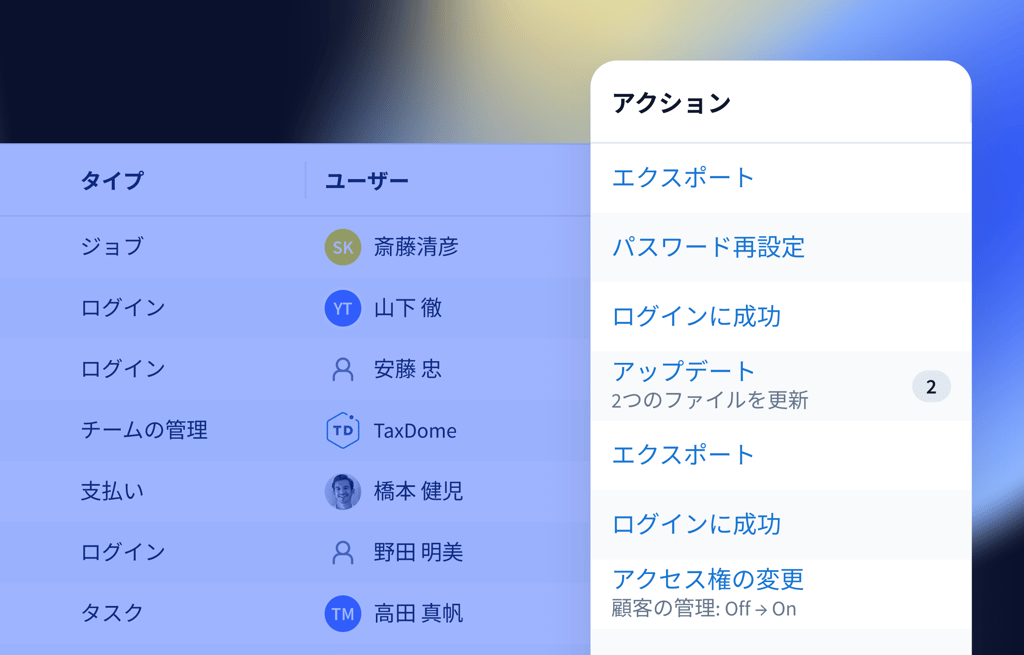Select the タスク type row
1024x655 pixels.
tap(112, 613)
